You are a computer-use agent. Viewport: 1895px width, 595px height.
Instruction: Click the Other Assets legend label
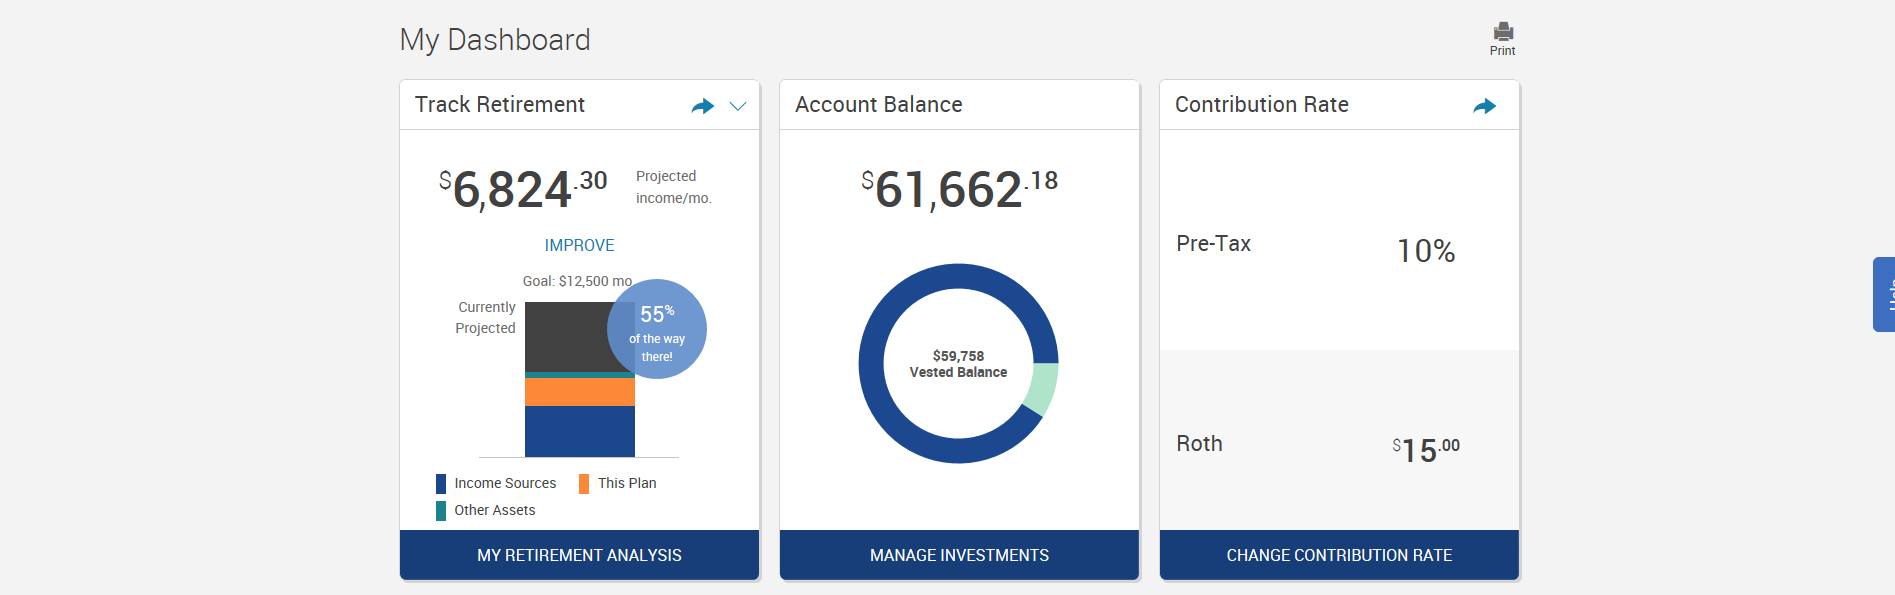[x=495, y=510]
